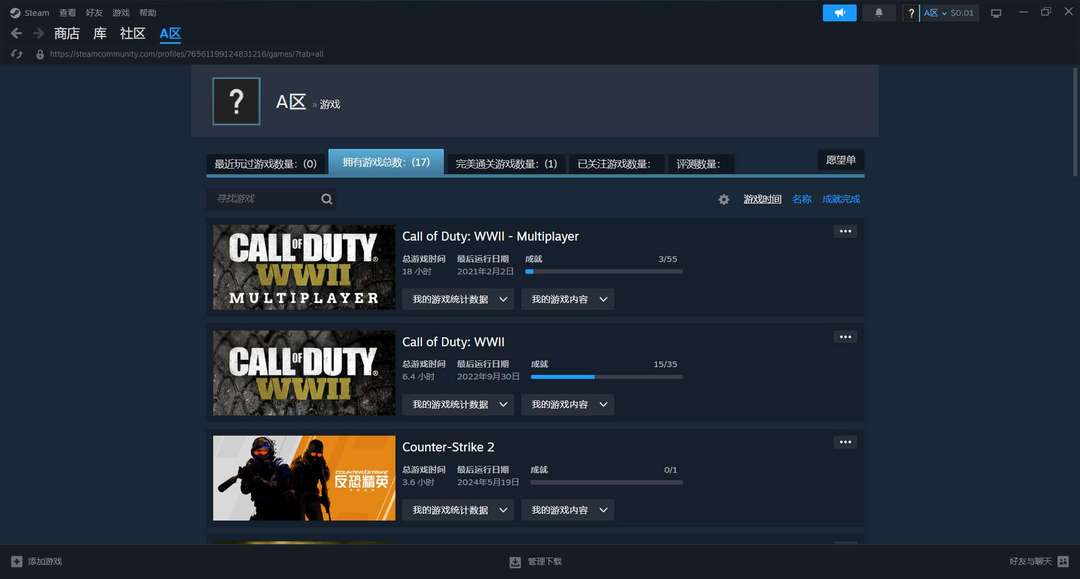
Task: Expand game stats dropdown for Counter-Strike 2
Action: (458, 510)
